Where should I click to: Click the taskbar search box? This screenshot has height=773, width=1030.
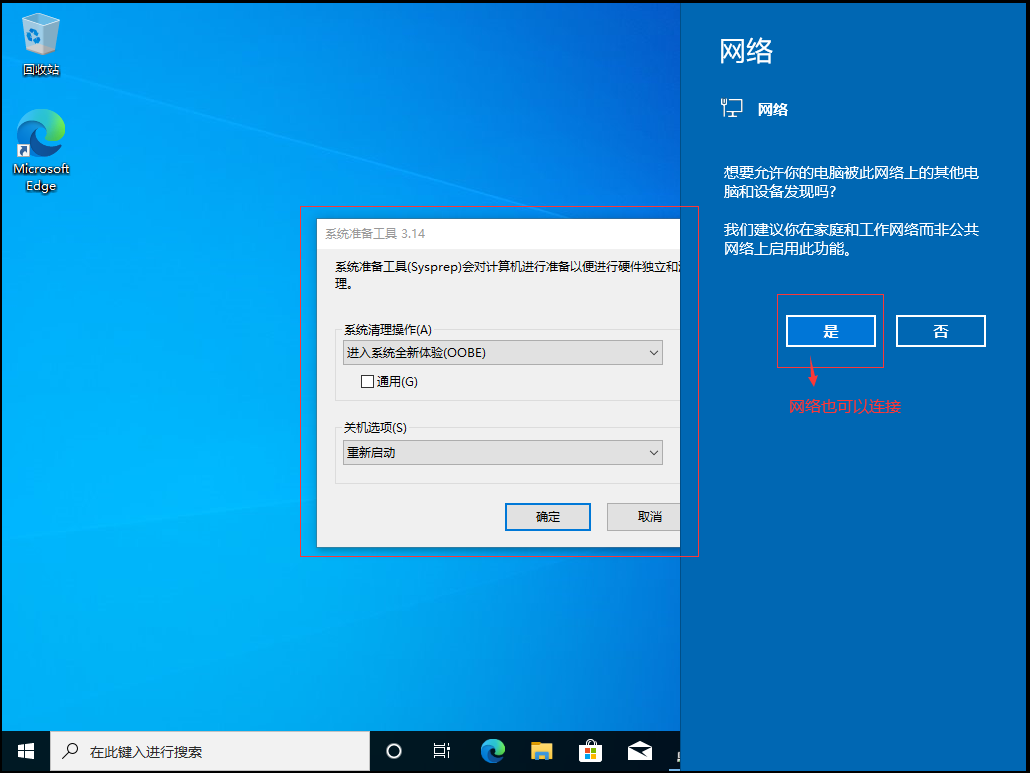tap(208, 751)
